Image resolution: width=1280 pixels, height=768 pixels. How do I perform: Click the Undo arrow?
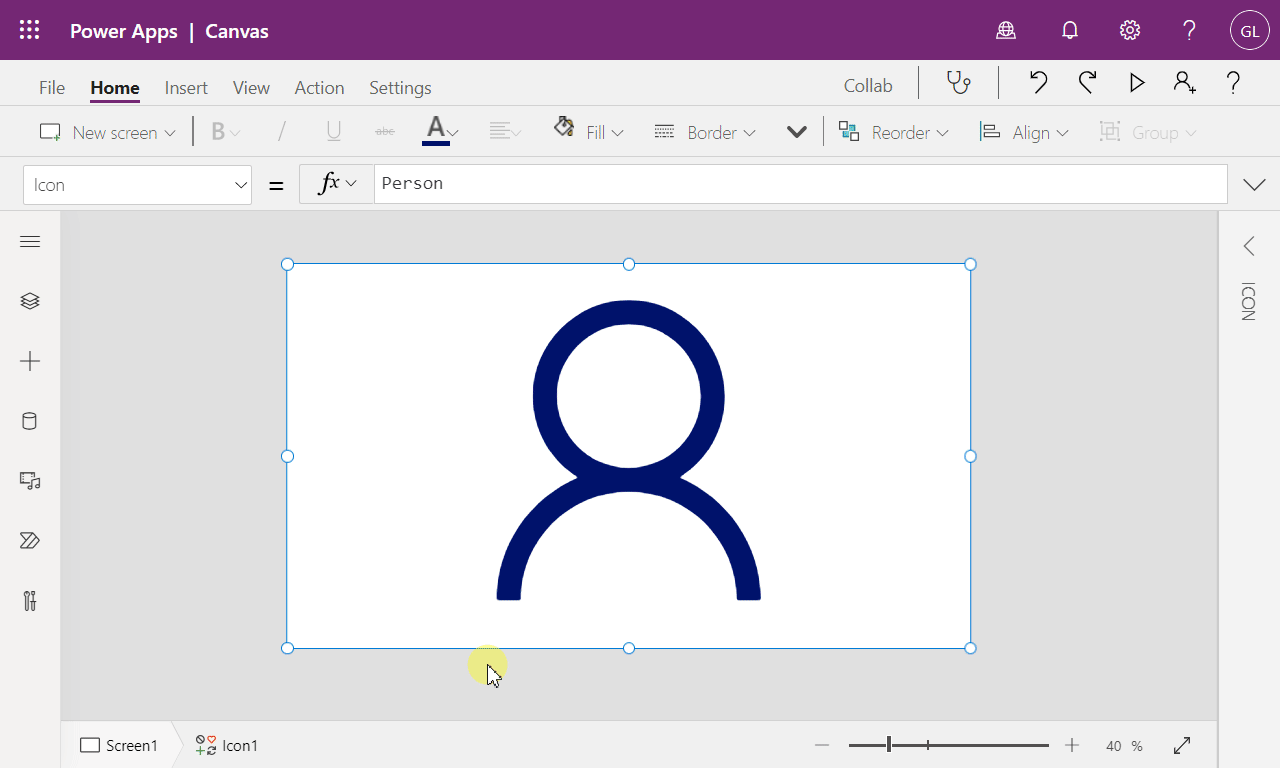1038,83
